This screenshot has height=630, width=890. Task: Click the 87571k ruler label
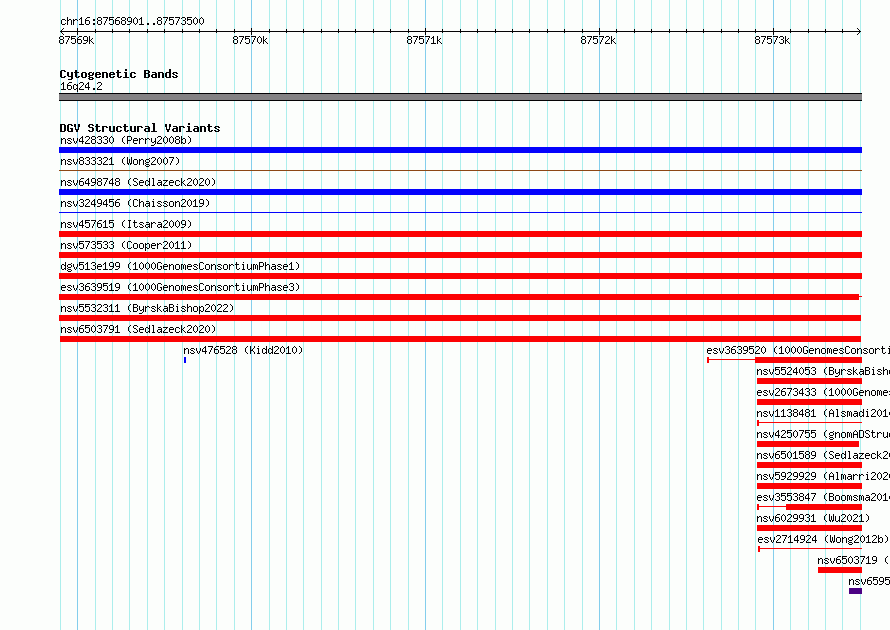pyautogui.click(x=424, y=40)
